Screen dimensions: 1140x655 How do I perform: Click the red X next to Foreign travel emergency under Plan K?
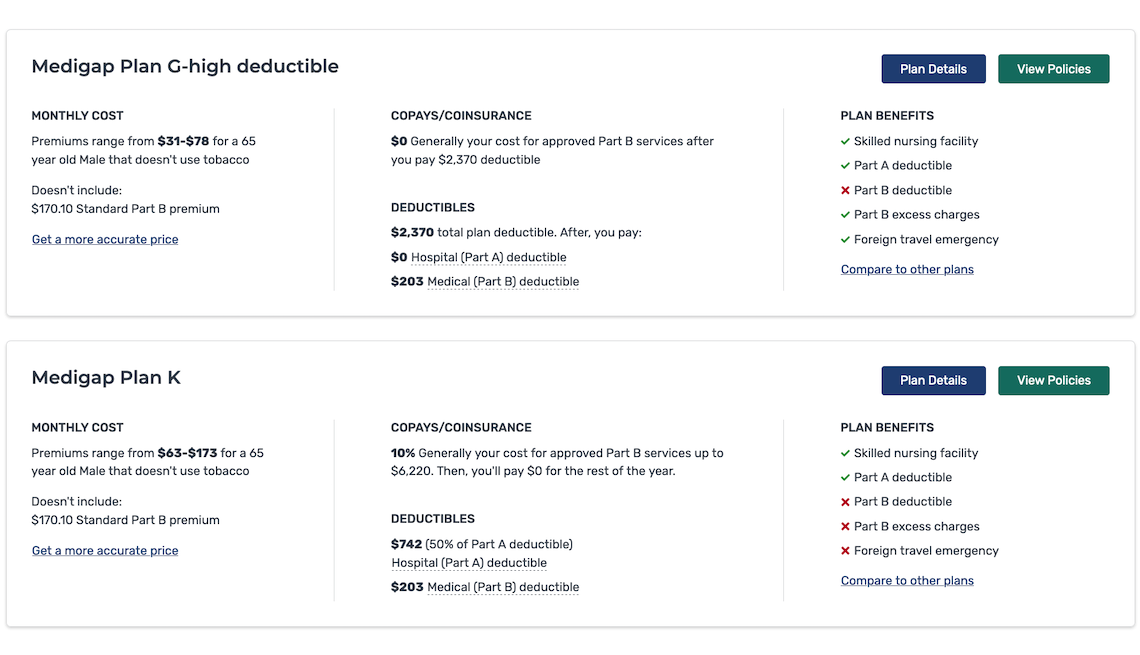[845, 550]
